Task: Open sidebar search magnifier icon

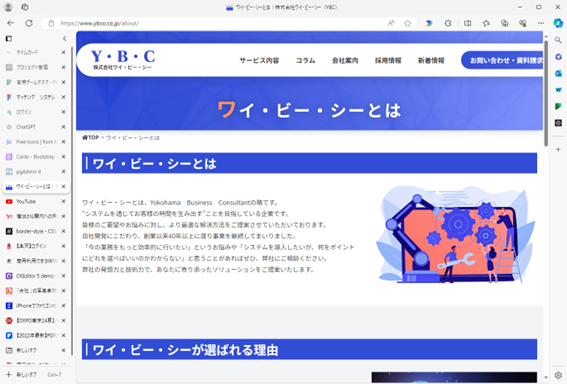Action: click(558, 40)
